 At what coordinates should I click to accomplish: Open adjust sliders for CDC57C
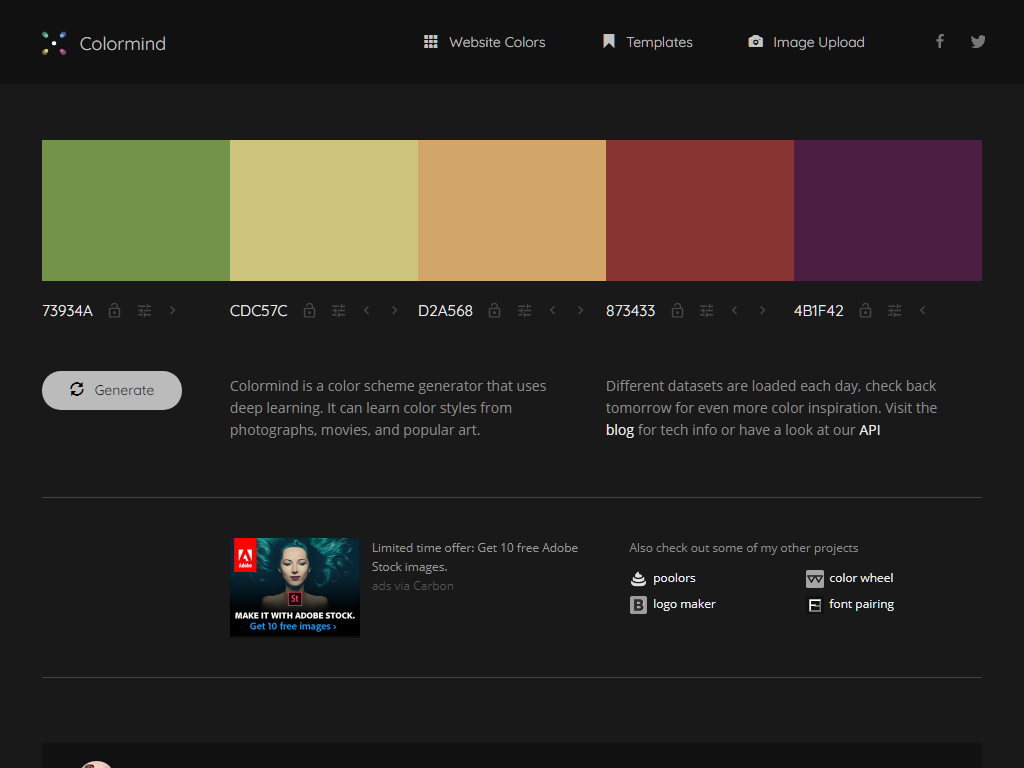pyautogui.click(x=338, y=311)
